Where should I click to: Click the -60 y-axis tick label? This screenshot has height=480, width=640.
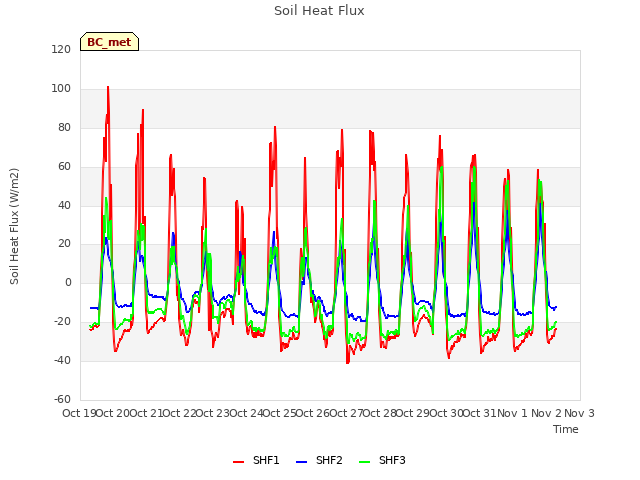tap(62, 399)
